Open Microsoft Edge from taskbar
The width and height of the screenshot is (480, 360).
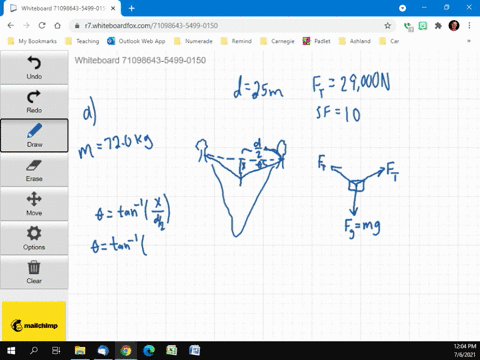pos(149,351)
